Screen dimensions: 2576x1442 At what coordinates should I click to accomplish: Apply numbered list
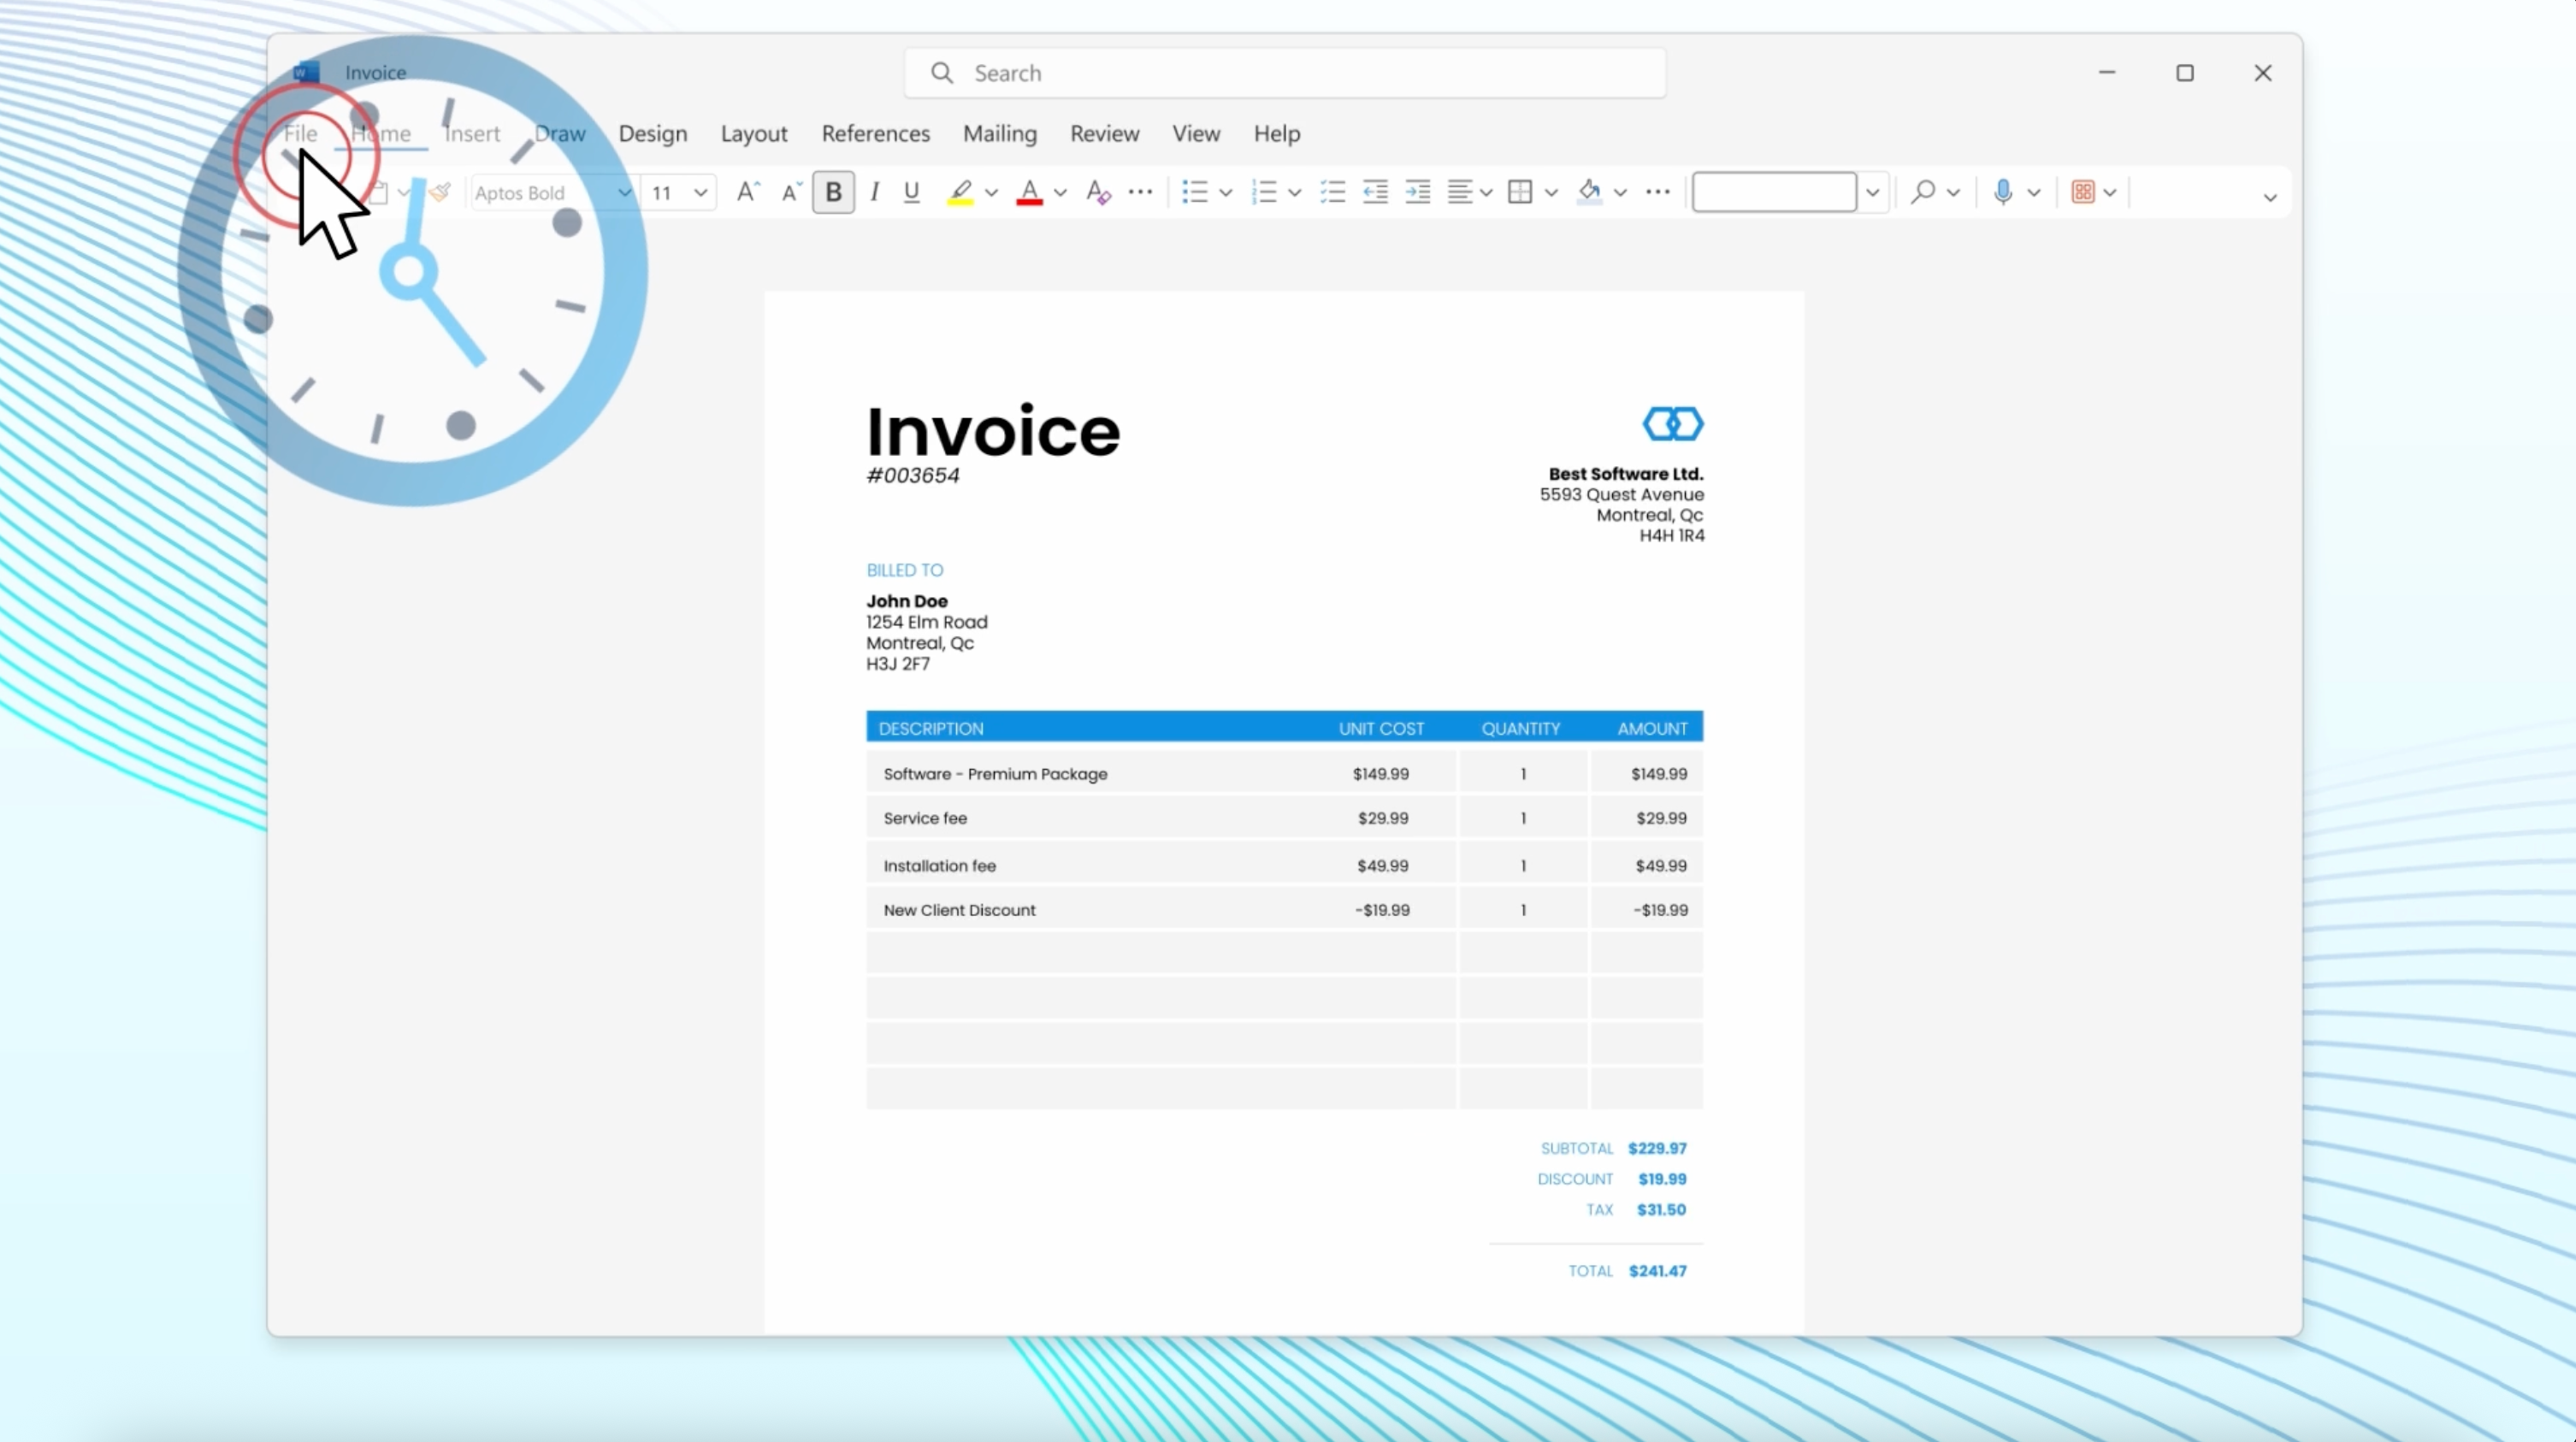(1264, 192)
